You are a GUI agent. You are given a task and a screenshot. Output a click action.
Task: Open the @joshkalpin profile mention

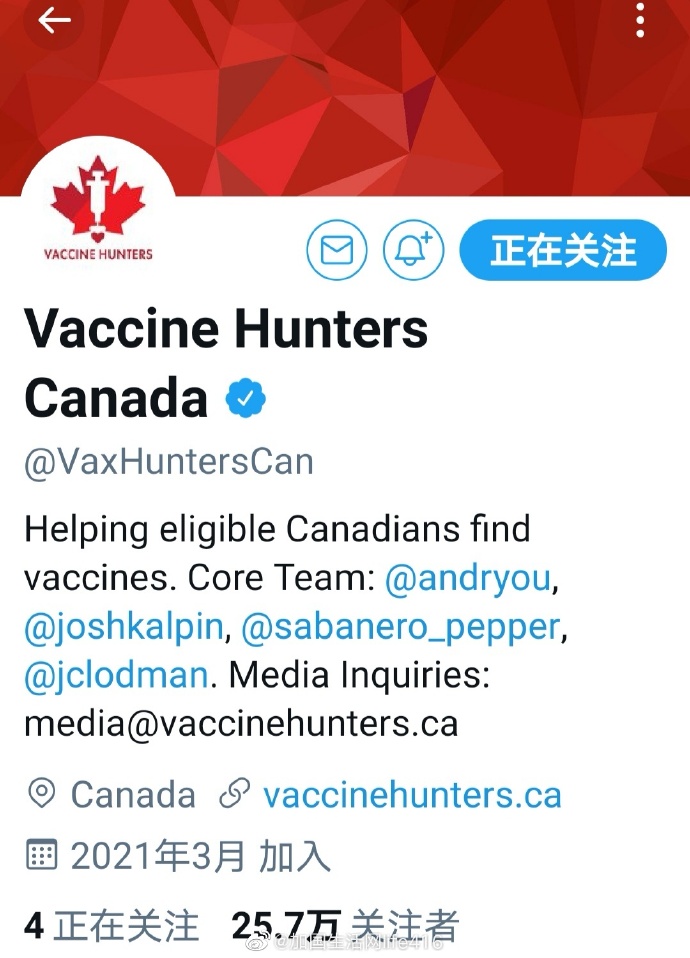124,628
